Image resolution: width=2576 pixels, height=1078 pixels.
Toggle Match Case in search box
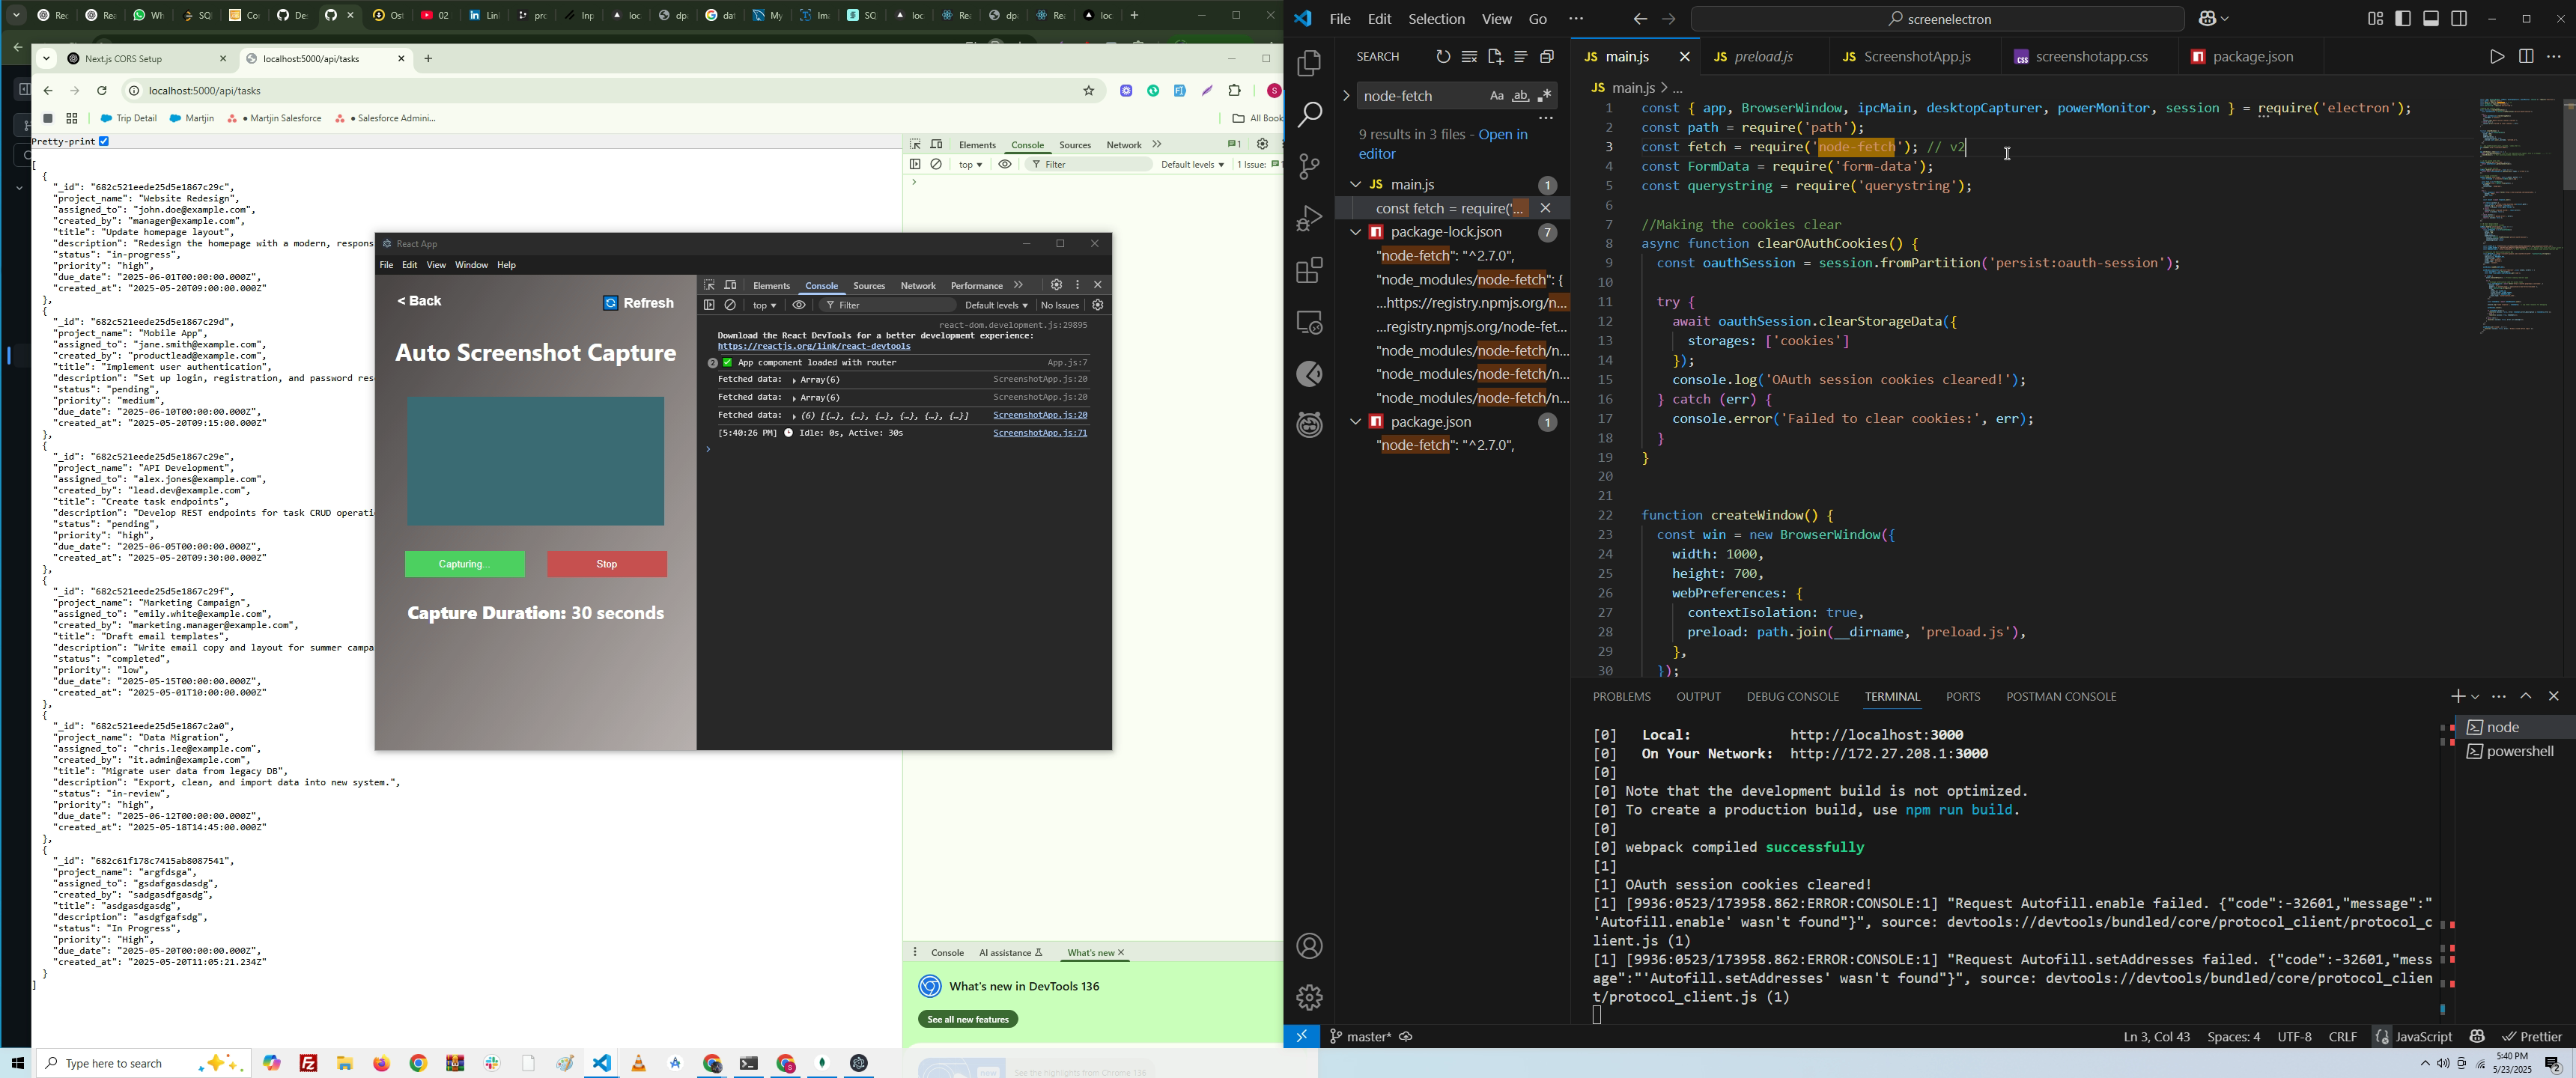(x=1496, y=96)
